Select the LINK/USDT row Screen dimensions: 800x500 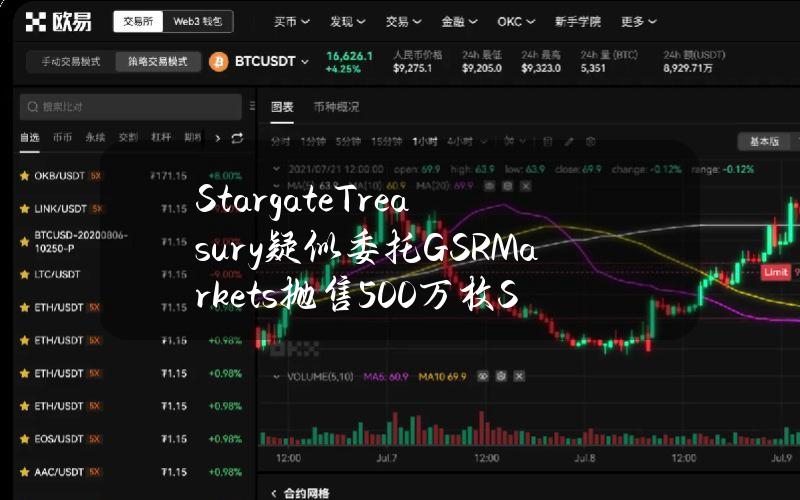click(131, 209)
